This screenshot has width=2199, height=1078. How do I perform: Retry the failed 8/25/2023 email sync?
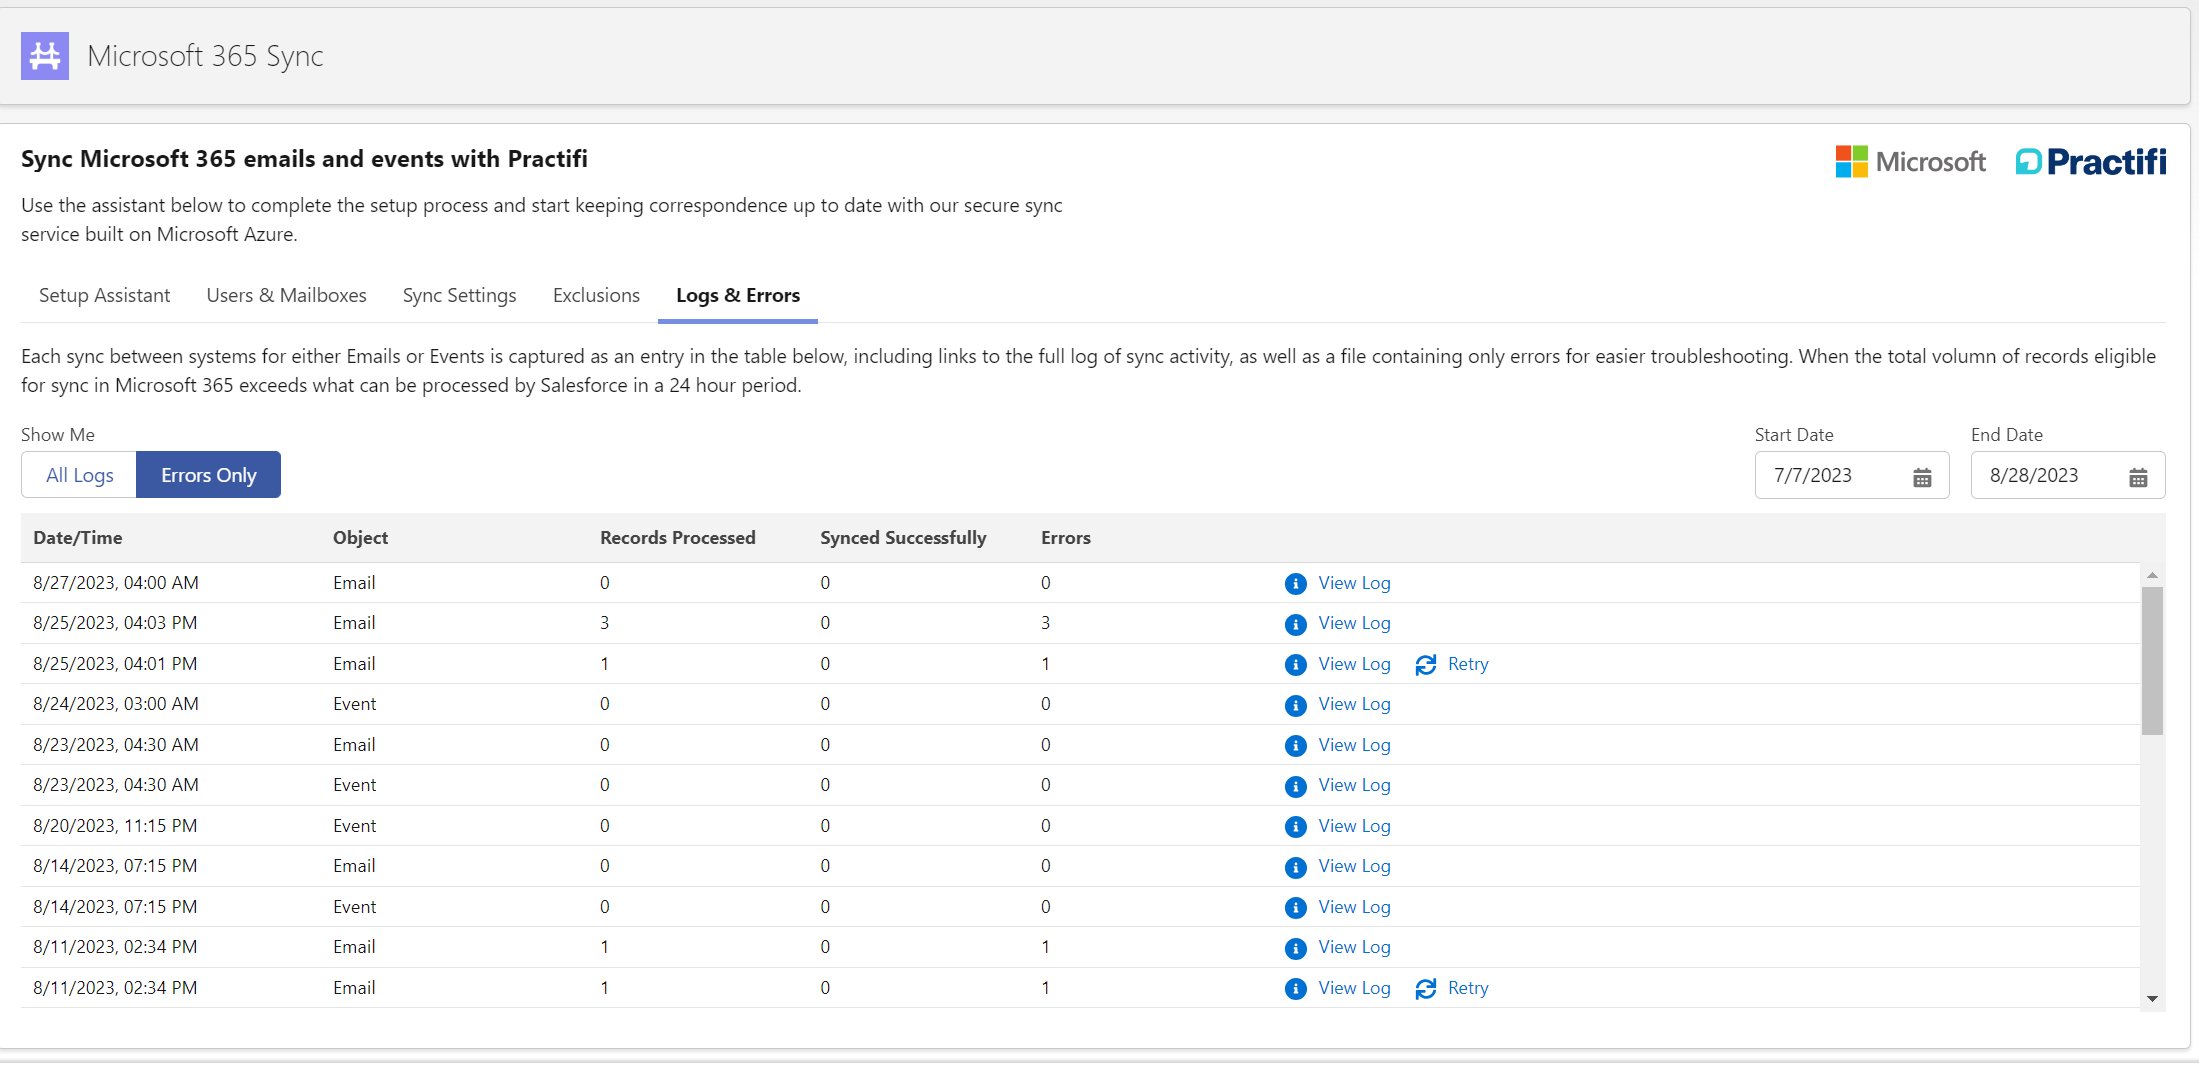(1466, 664)
